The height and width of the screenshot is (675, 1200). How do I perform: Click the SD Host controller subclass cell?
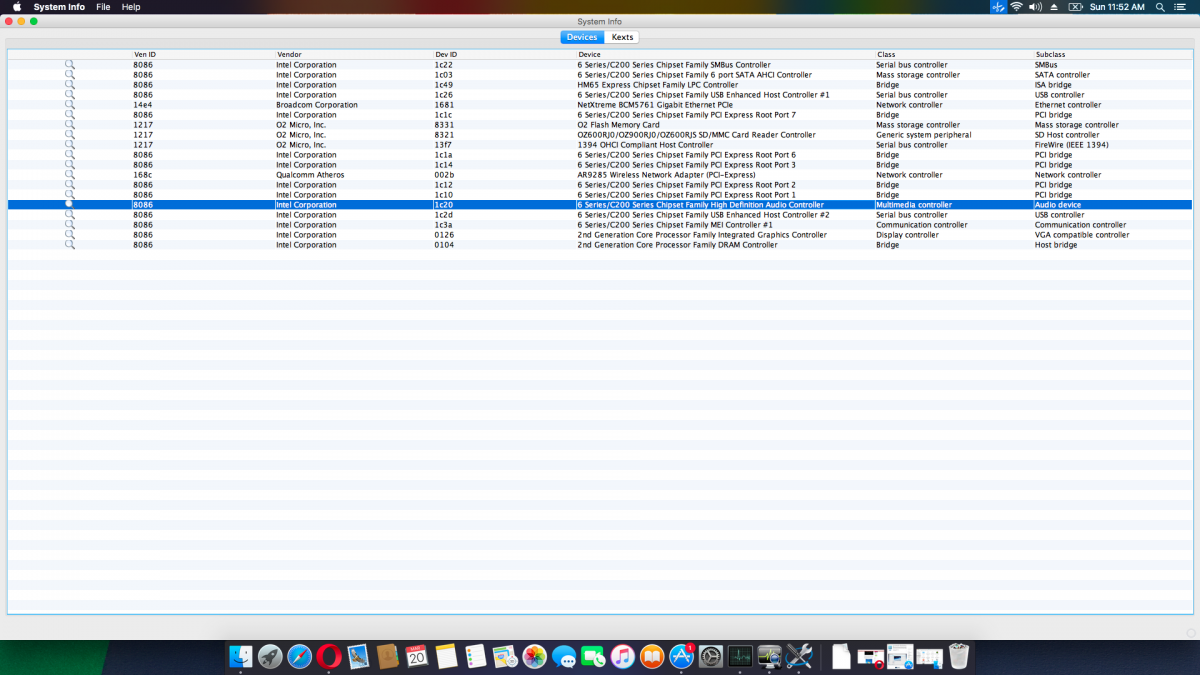(1067, 135)
